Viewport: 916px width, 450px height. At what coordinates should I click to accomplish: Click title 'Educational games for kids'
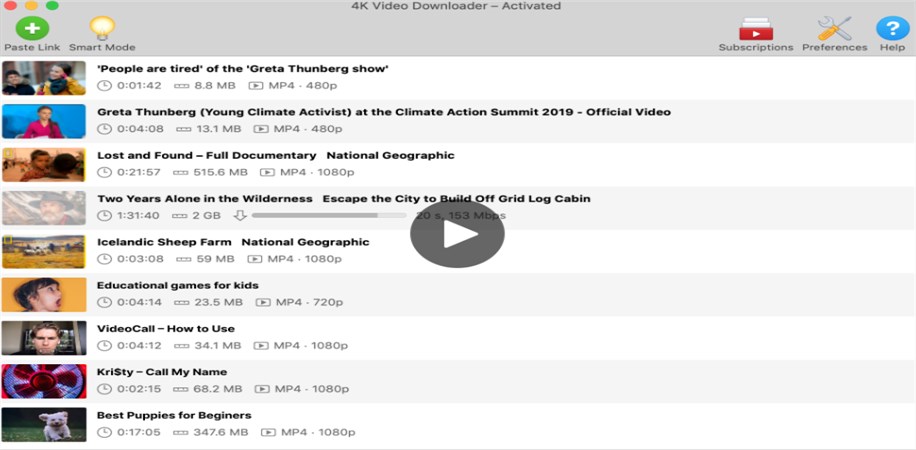pyautogui.click(x=178, y=285)
